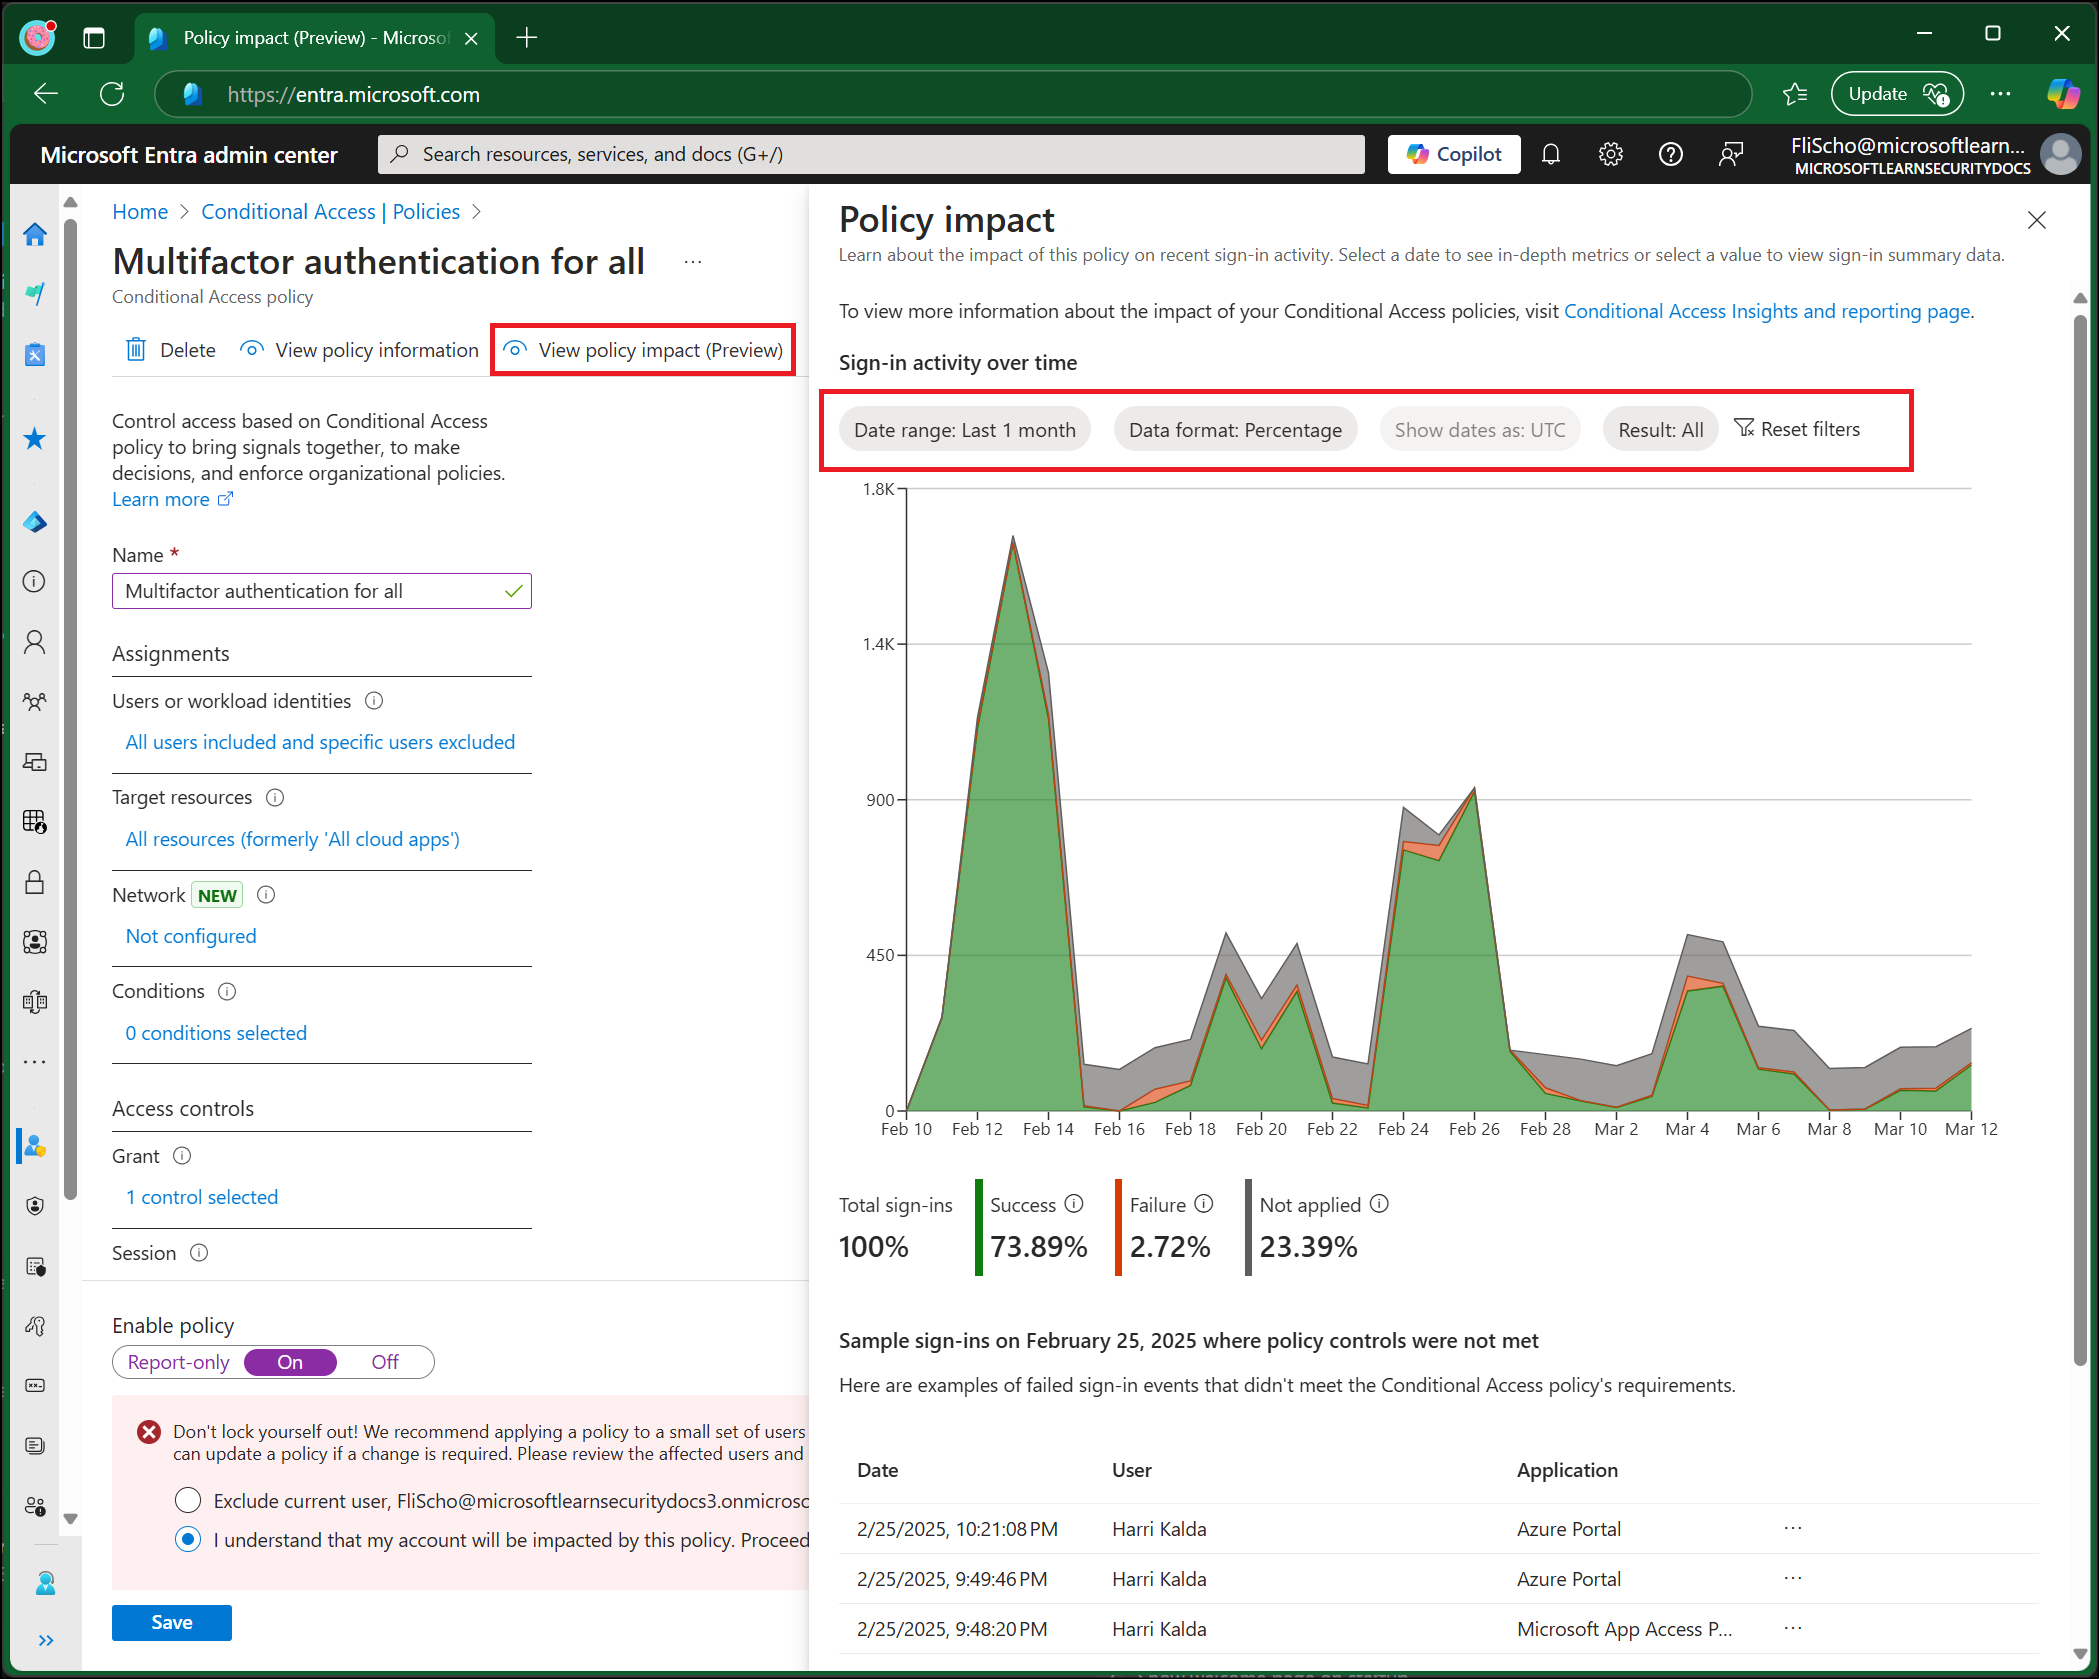The height and width of the screenshot is (1679, 2099).
Task: Select Exclude current user radio button
Action: pyautogui.click(x=188, y=1500)
